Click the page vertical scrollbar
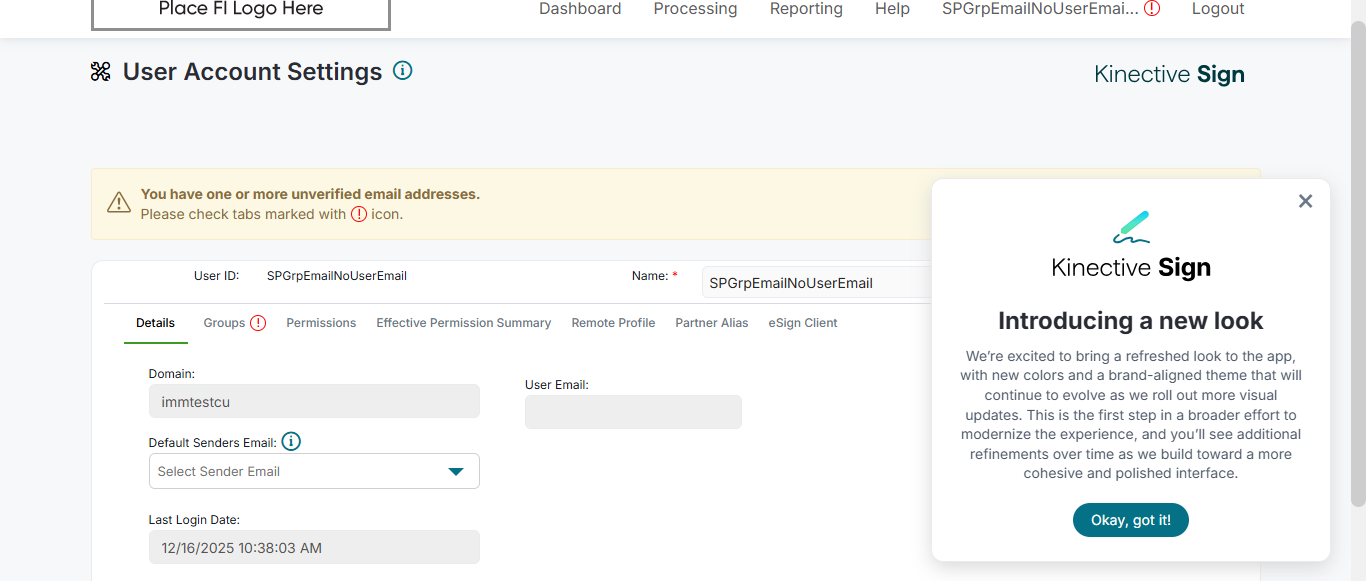 pyautogui.click(x=1358, y=263)
